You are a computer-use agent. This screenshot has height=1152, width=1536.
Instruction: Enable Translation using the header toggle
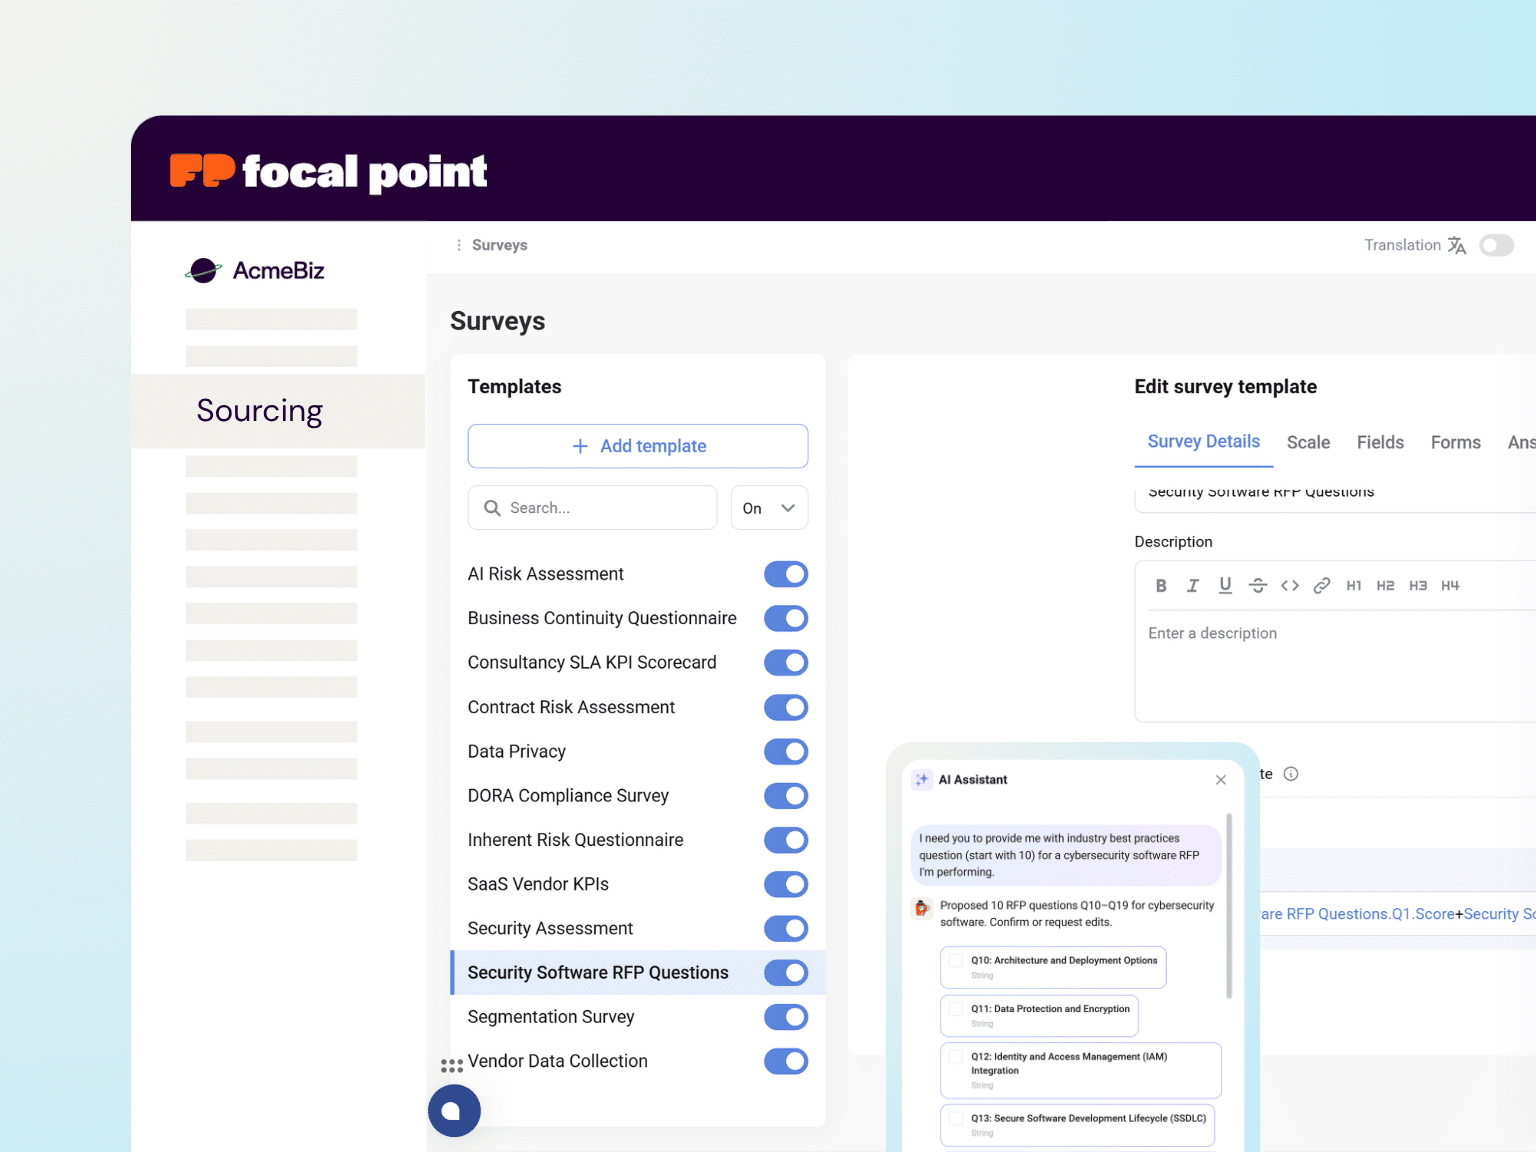pos(1496,245)
